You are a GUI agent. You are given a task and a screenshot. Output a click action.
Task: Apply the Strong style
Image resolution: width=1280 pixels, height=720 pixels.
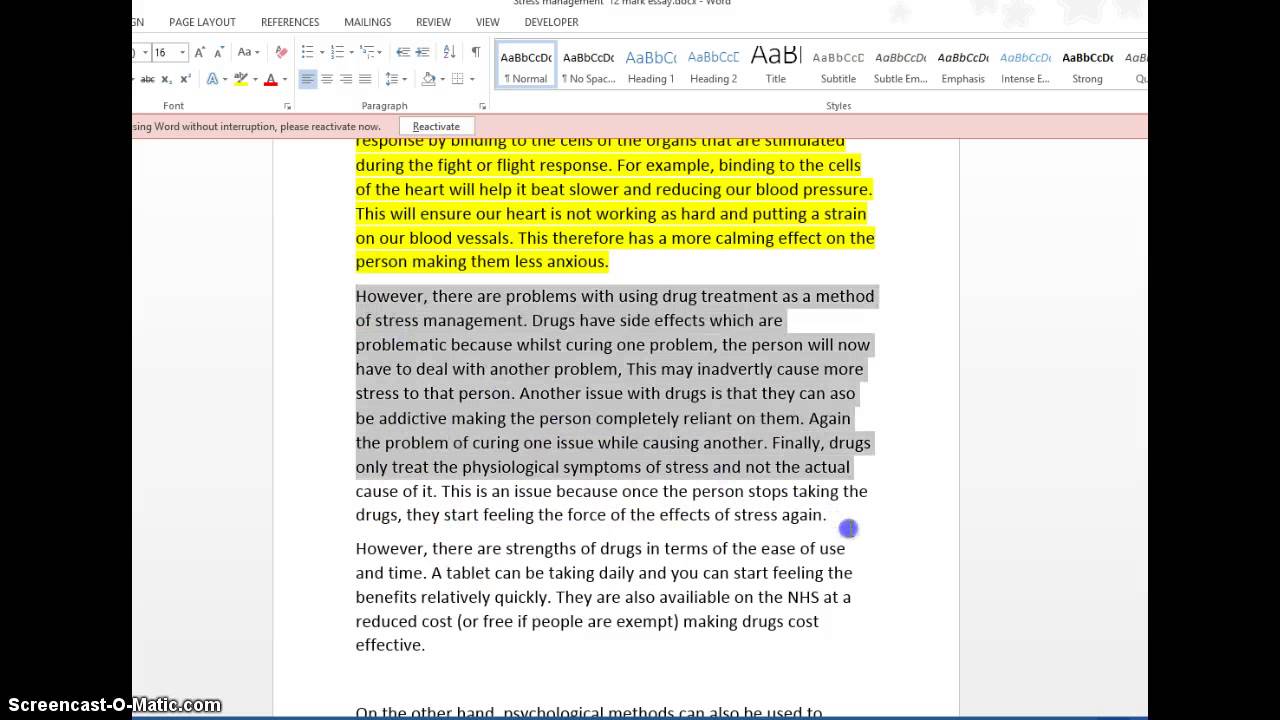pos(1087,66)
